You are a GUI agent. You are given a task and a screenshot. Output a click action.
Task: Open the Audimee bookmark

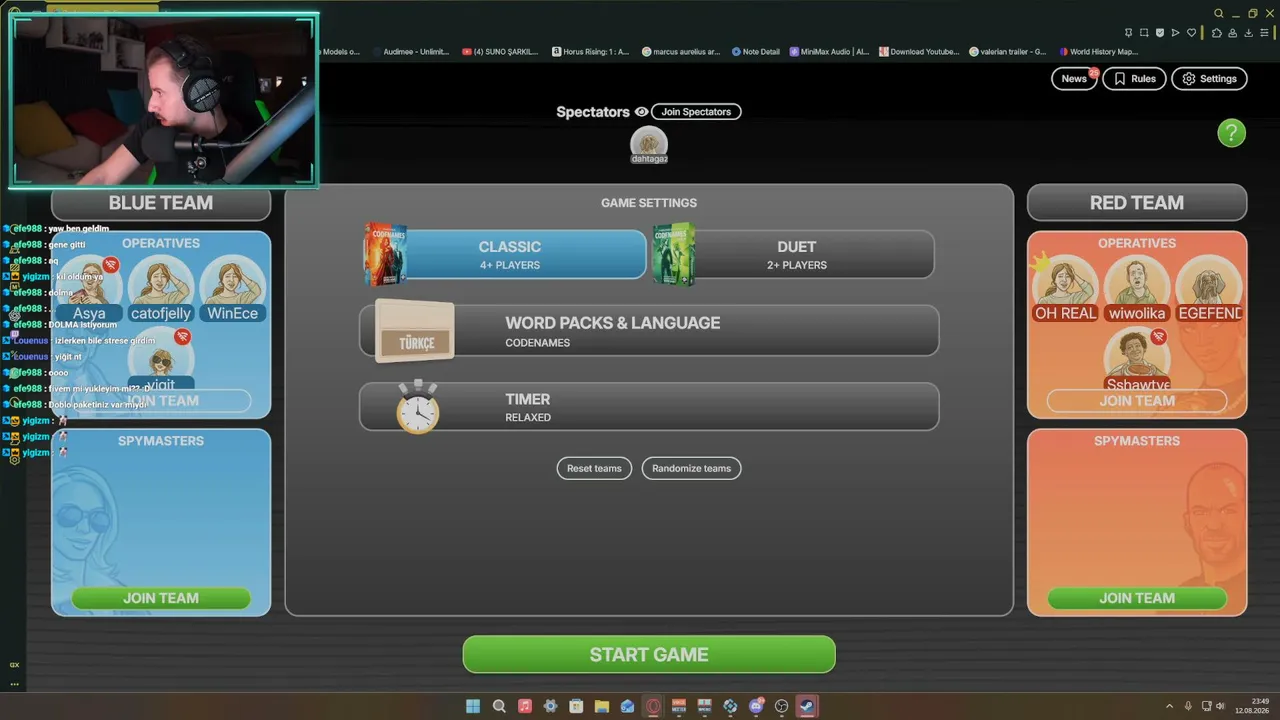(x=410, y=52)
